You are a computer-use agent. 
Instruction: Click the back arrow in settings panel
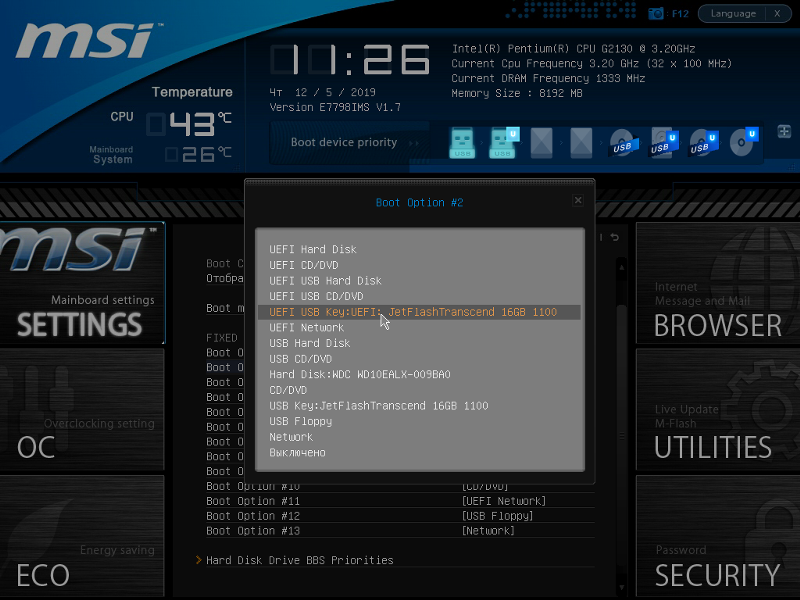[x=615, y=237]
